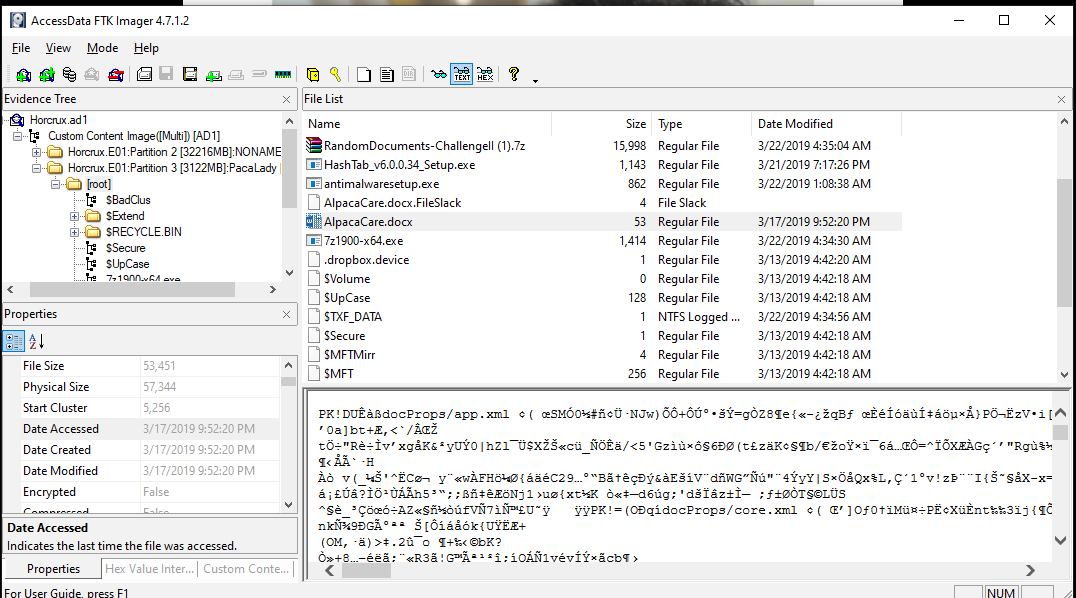Viewport: 1076px width, 598px height.
Task: Click the yellow safe Obtain Protected Files icon
Action: coord(313,75)
